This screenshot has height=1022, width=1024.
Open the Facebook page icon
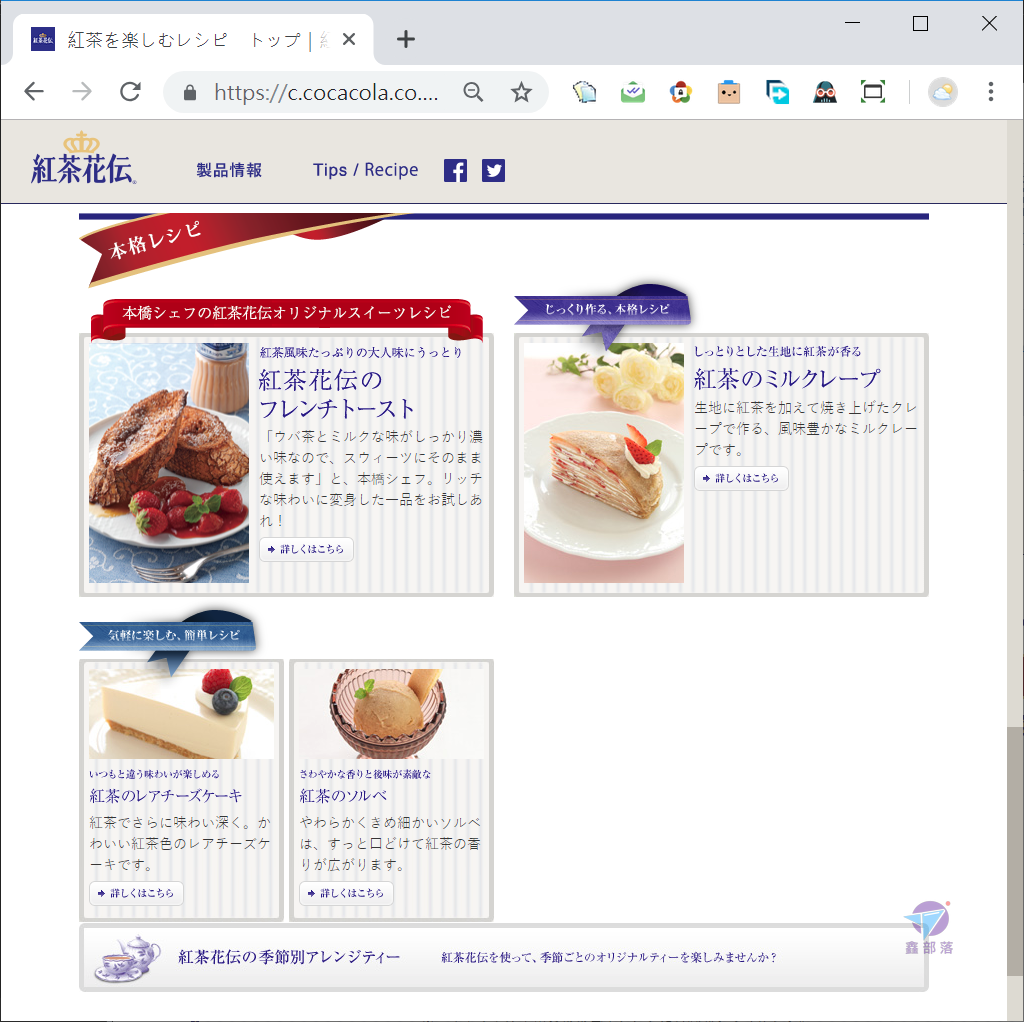(x=455, y=170)
